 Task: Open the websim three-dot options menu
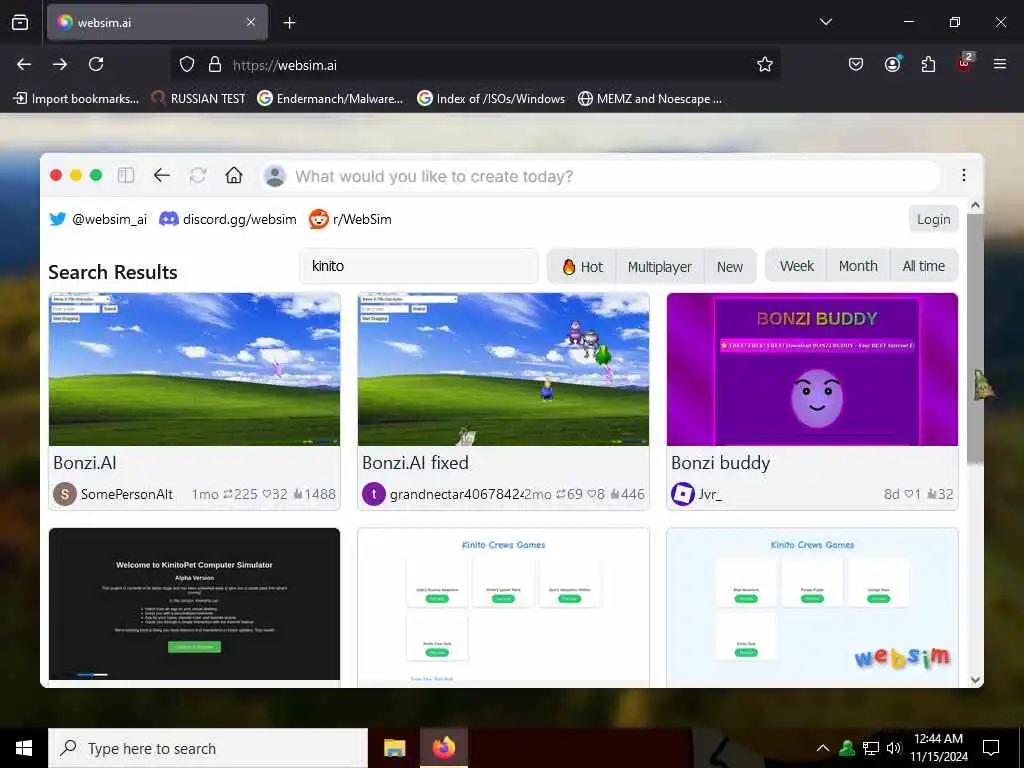tap(963, 175)
